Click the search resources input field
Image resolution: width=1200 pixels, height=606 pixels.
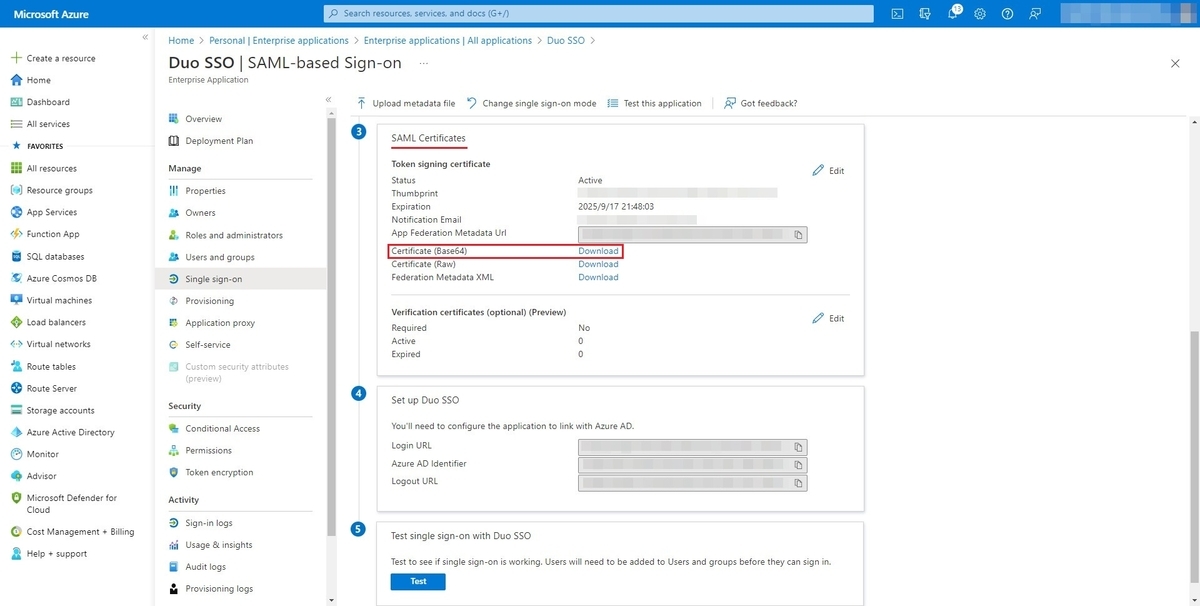597,14
